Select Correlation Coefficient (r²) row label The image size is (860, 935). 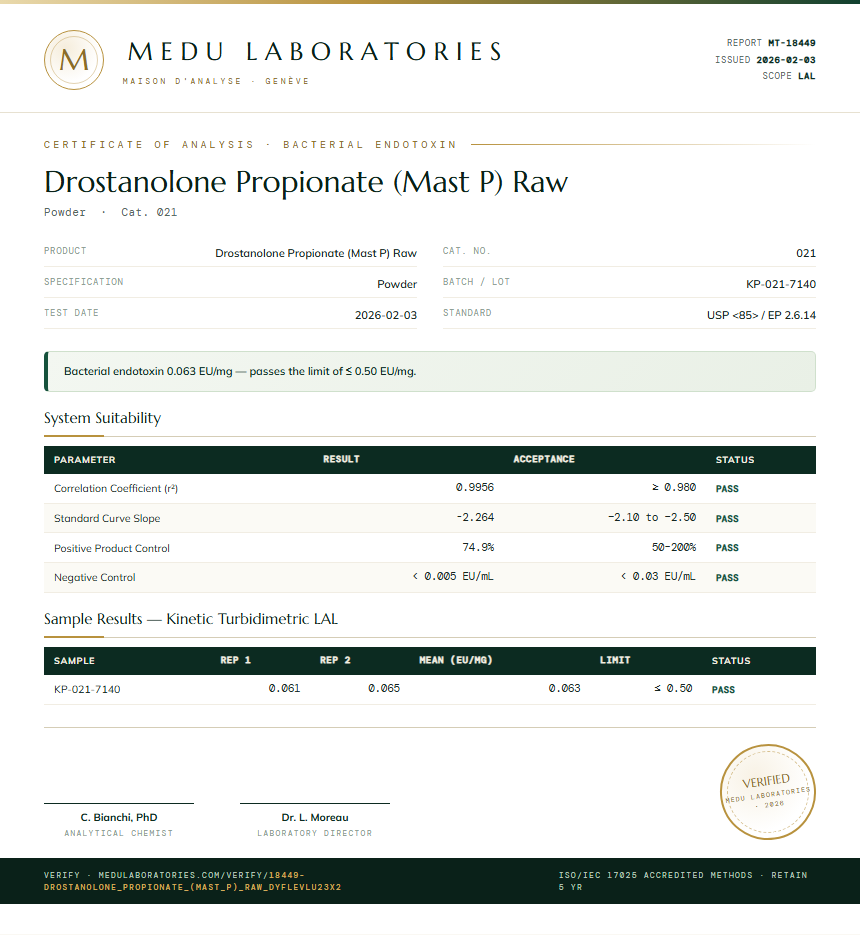(116, 488)
